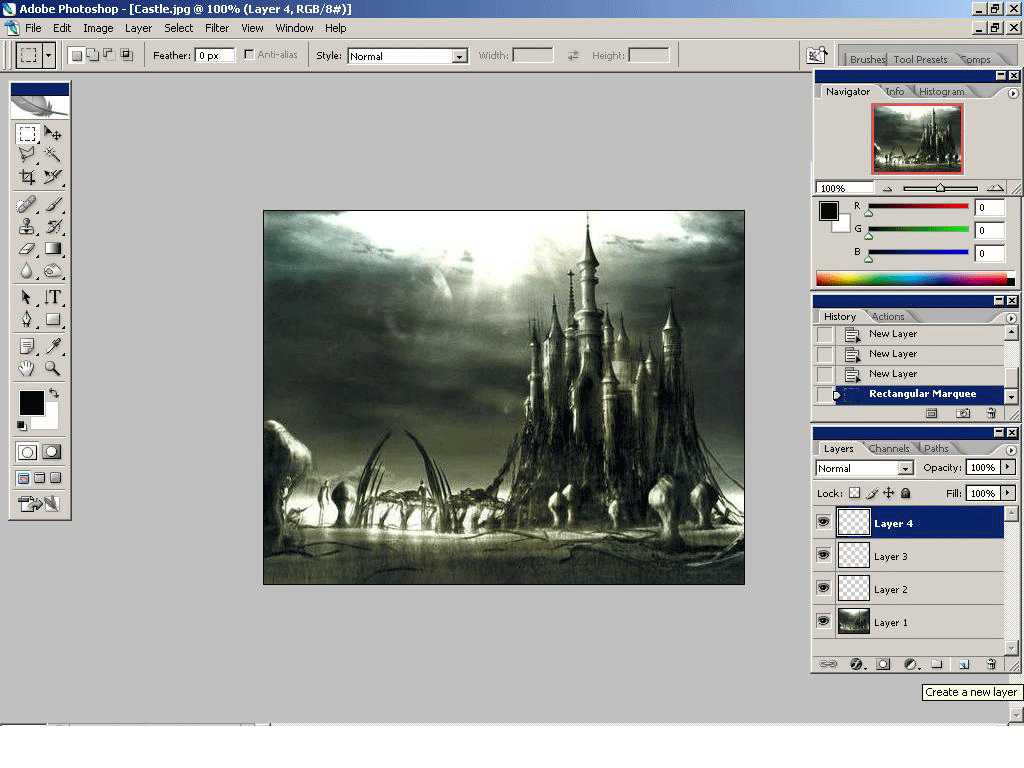This screenshot has height=768, width=1024.
Task: Toggle lock transparent pixels
Action: (854, 493)
